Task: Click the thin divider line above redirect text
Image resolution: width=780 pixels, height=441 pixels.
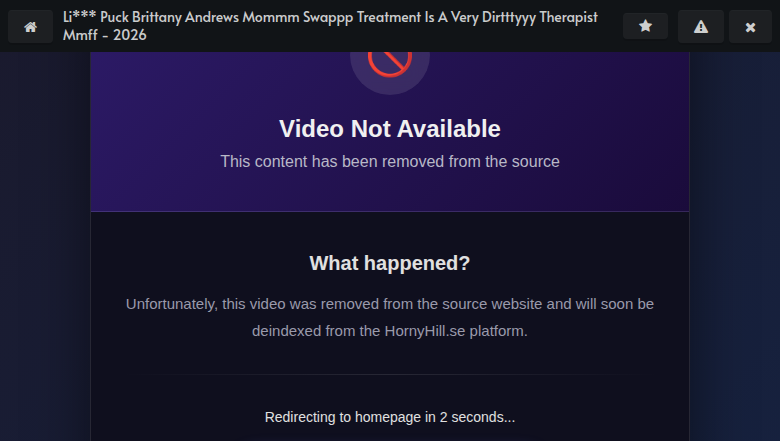Action: coord(390,374)
